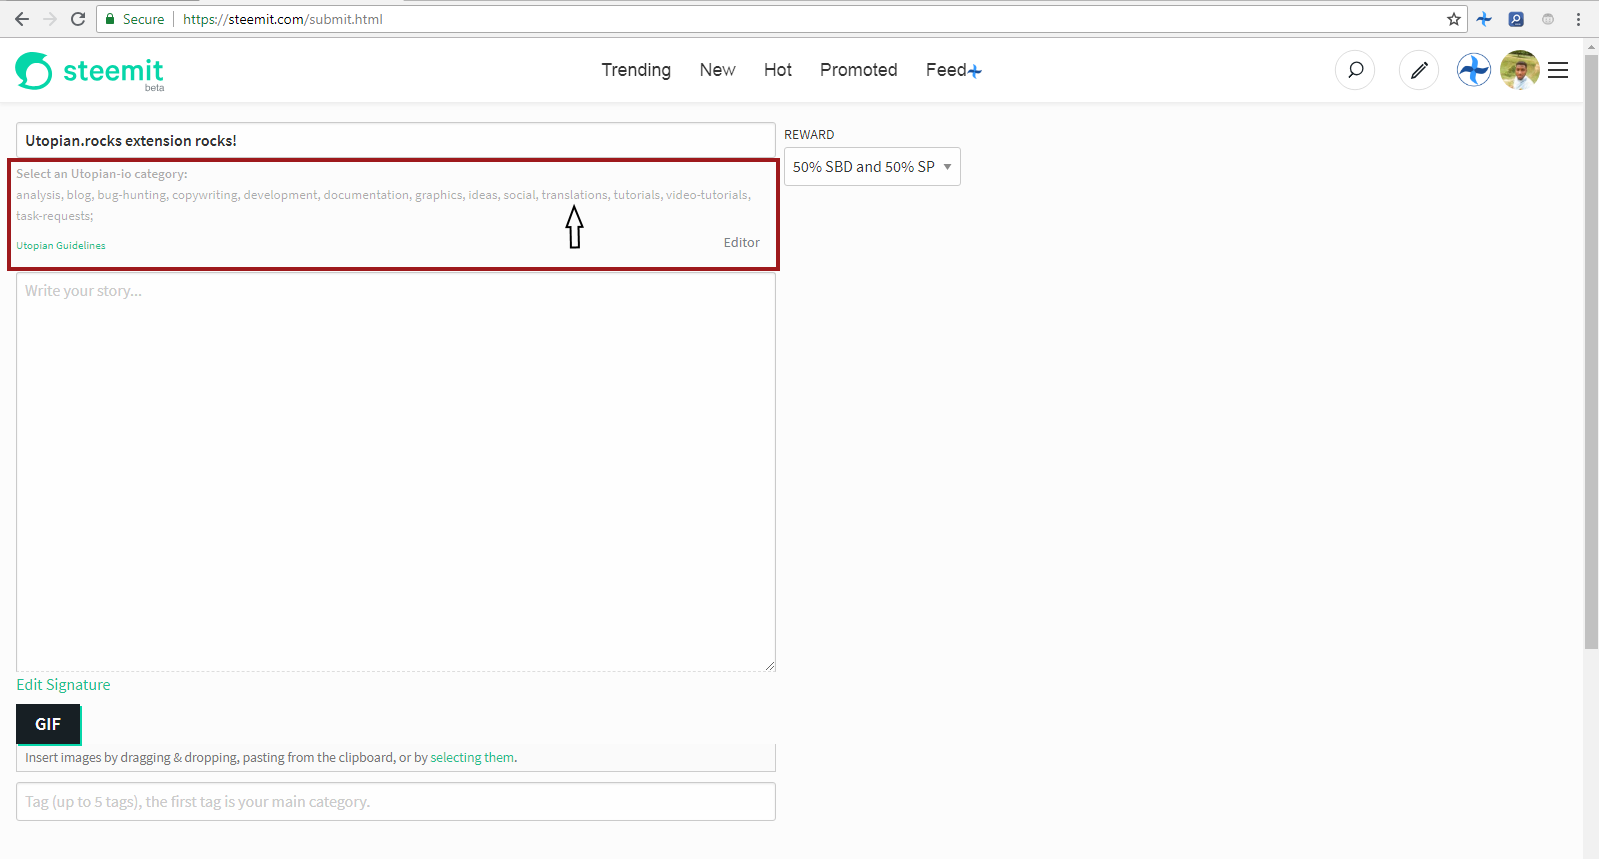The height and width of the screenshot is (859, 1599).
Task: Click the page vertical scrollbar
Action: pyautogui.click(x=1591, y=350)
